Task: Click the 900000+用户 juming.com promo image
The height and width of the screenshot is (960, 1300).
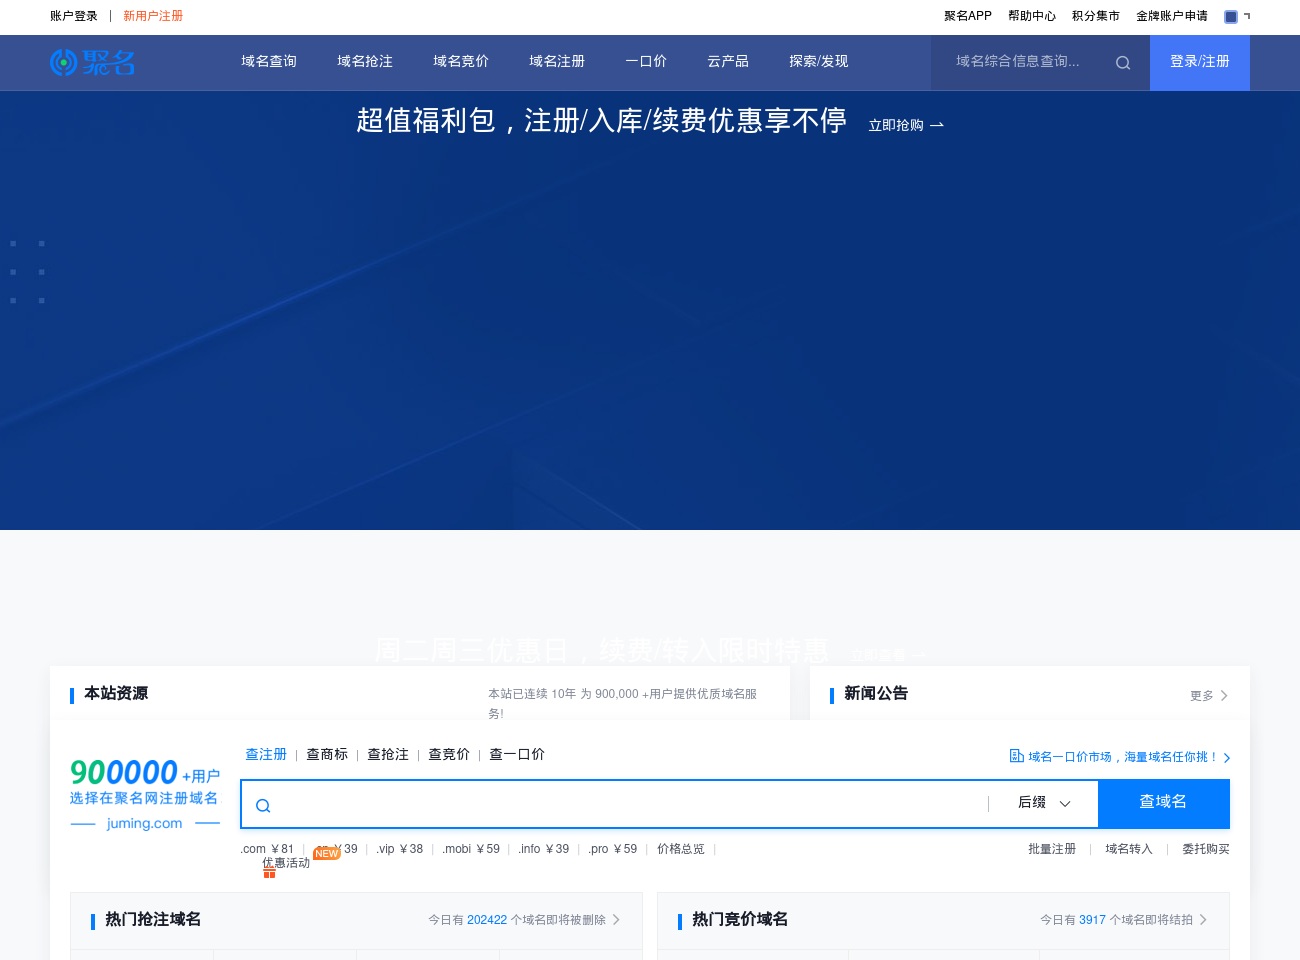Action: (145, 795)
